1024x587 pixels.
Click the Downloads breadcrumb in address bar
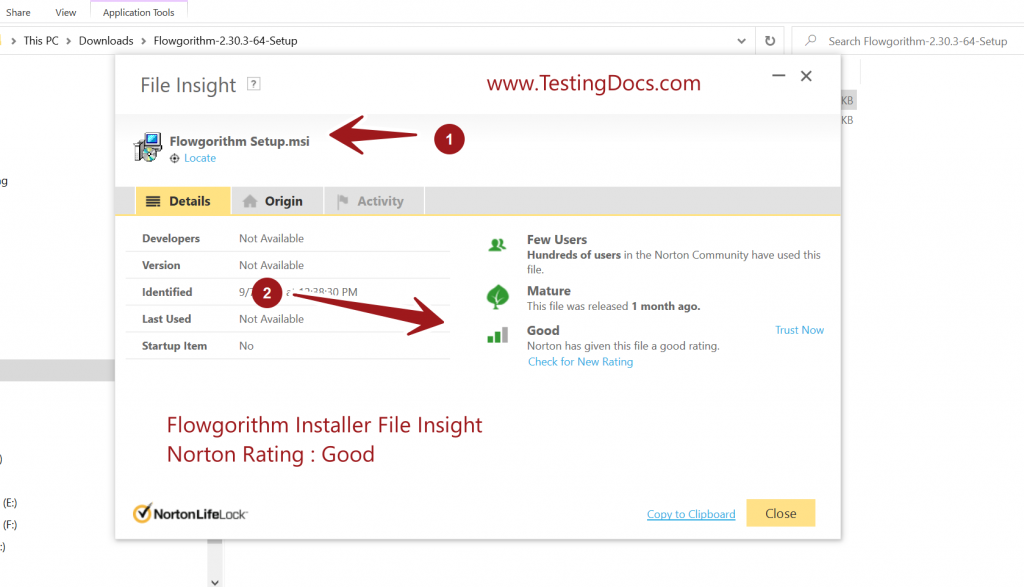coord(106,41)
